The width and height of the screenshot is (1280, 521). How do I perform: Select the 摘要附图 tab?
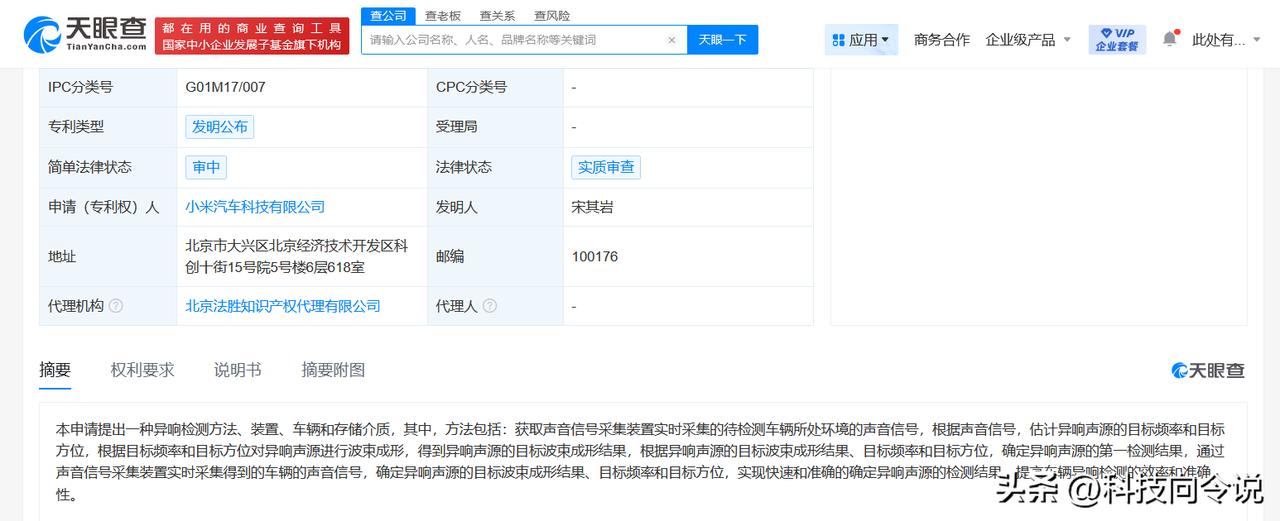(x=333, y=370)
